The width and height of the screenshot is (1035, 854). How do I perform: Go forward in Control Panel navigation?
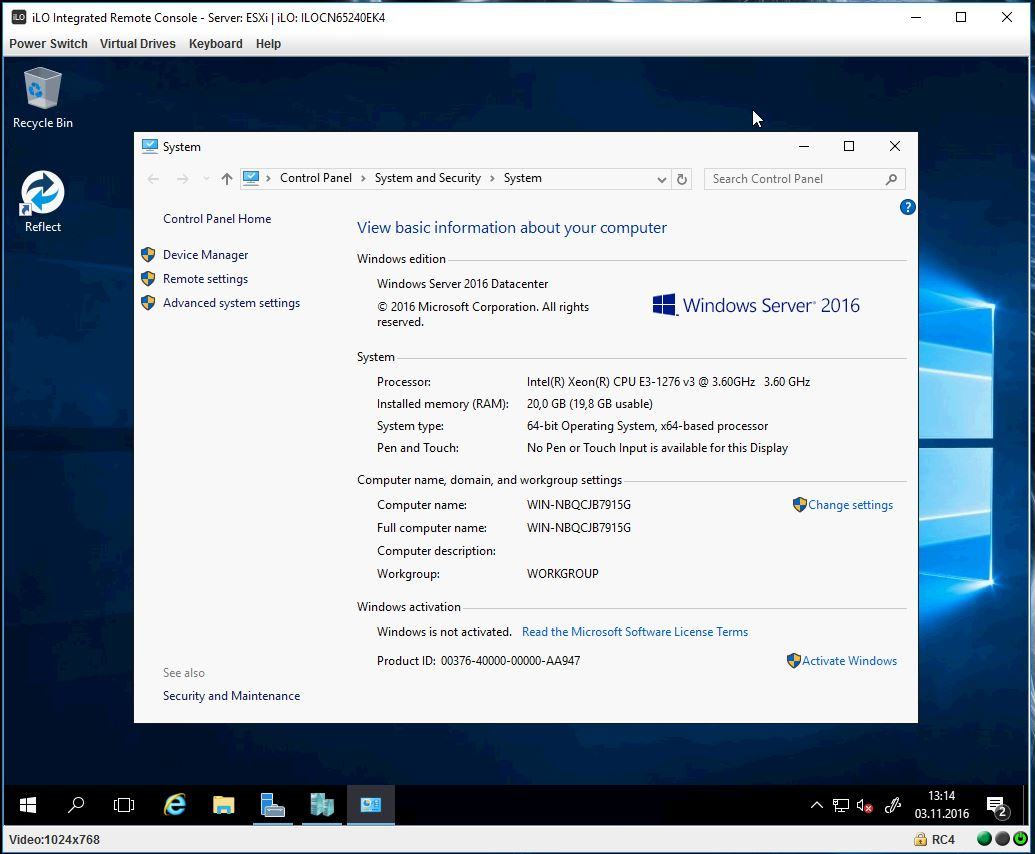tap(183, 179)
